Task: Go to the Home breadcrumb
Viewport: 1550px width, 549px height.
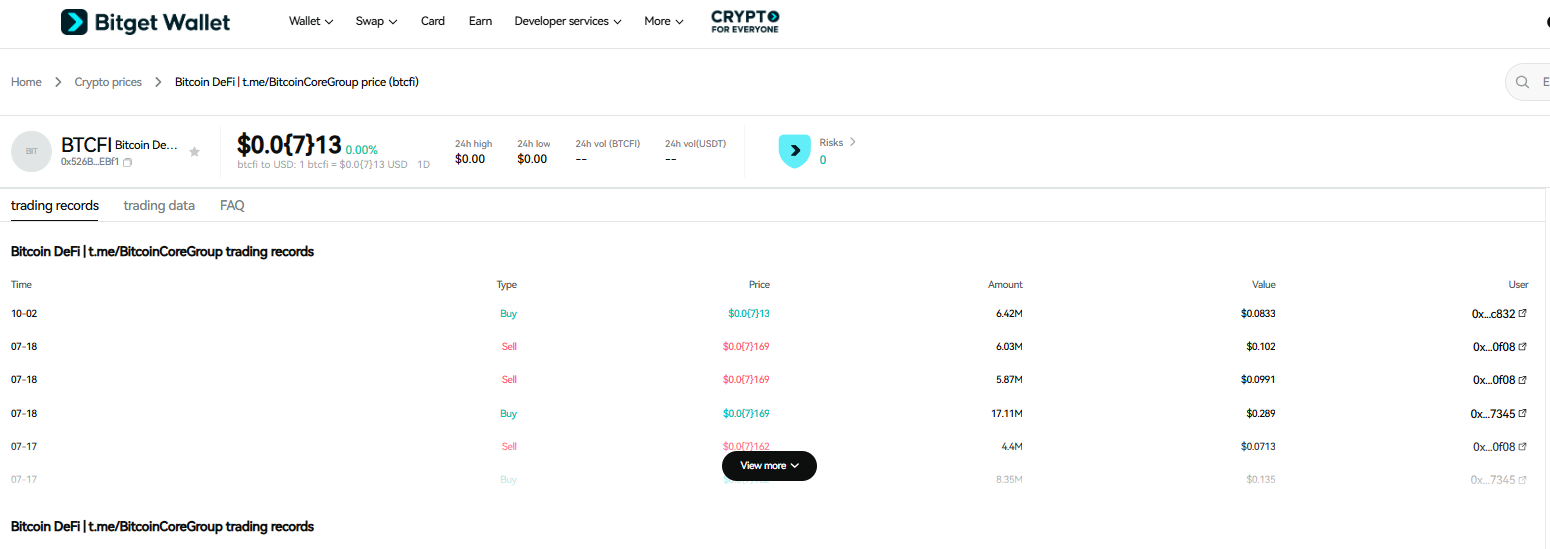Action: click(26, 82)
